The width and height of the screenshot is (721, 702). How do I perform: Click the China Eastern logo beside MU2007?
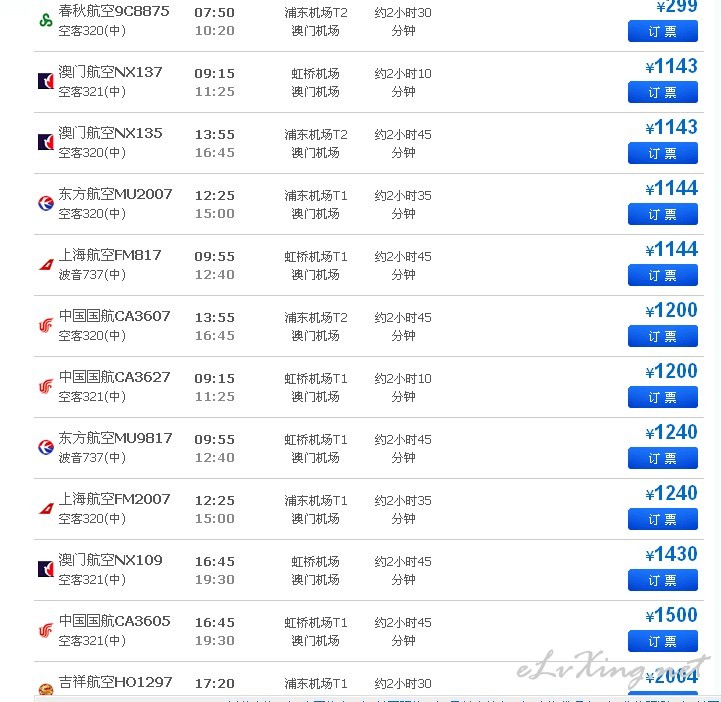pyautogui.click(x=46, y=203)
